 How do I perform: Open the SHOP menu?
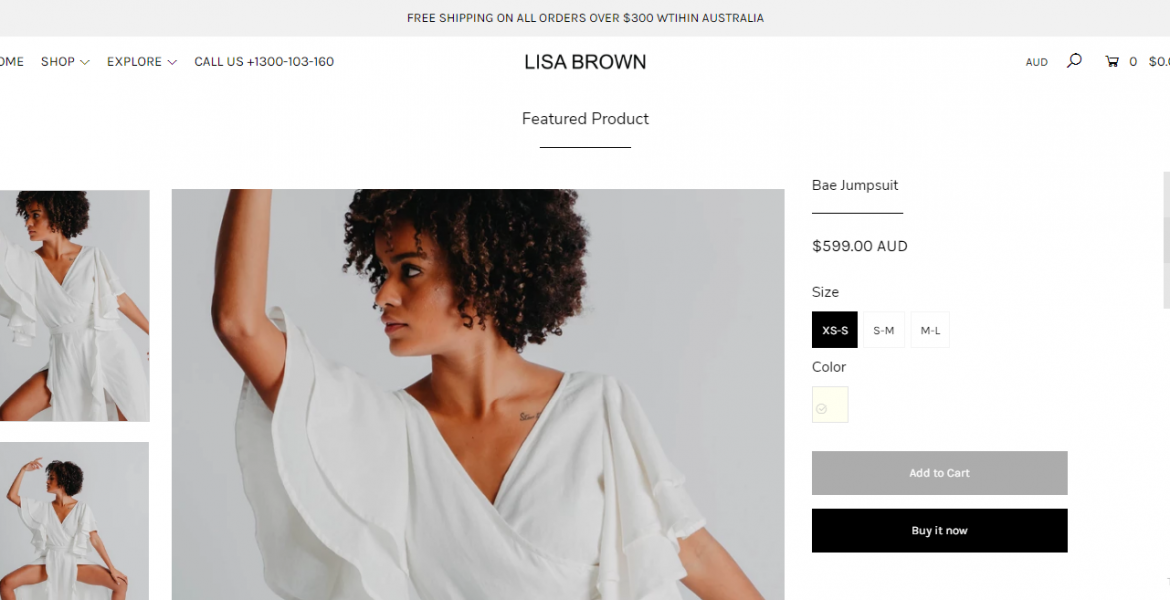(x=57, y=61)
